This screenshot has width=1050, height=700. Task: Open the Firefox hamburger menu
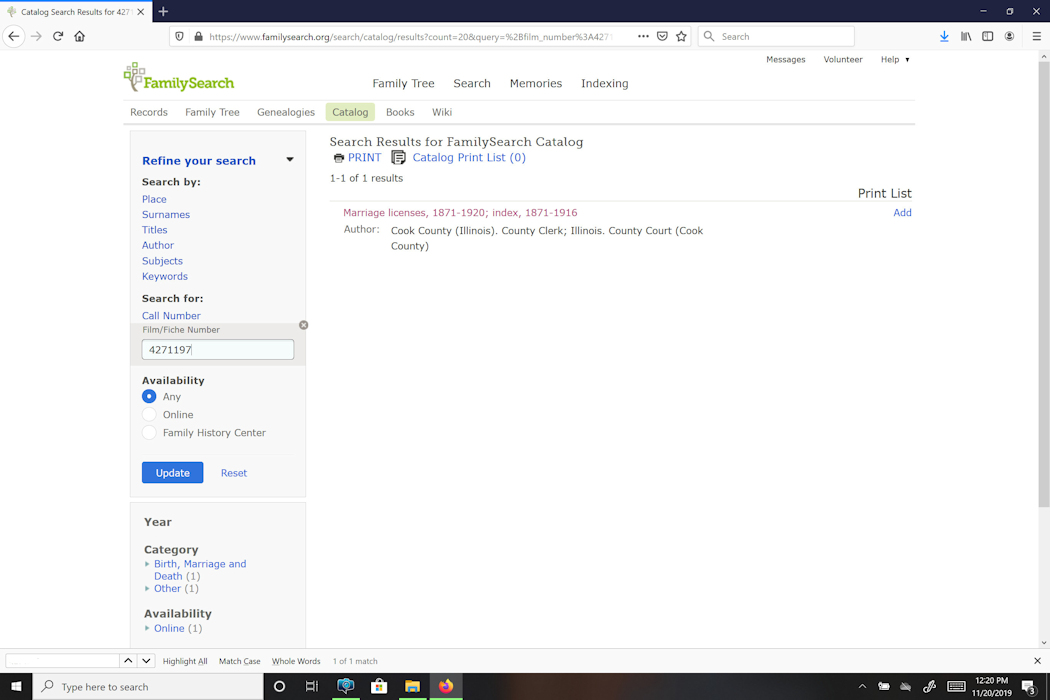click(x=1037, y=36)
